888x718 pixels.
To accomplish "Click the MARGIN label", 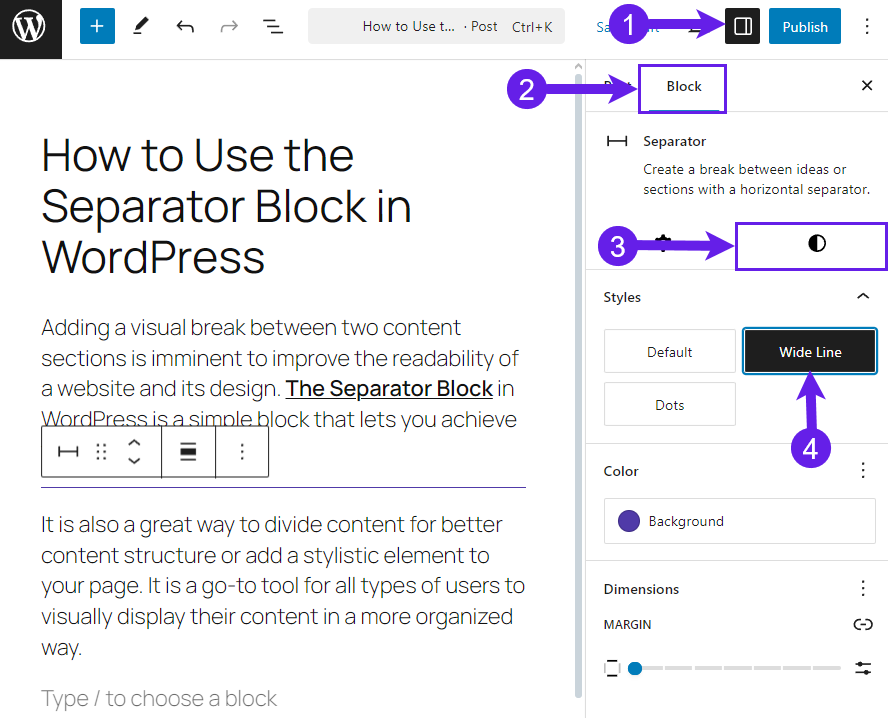I will tap(627, 624).
